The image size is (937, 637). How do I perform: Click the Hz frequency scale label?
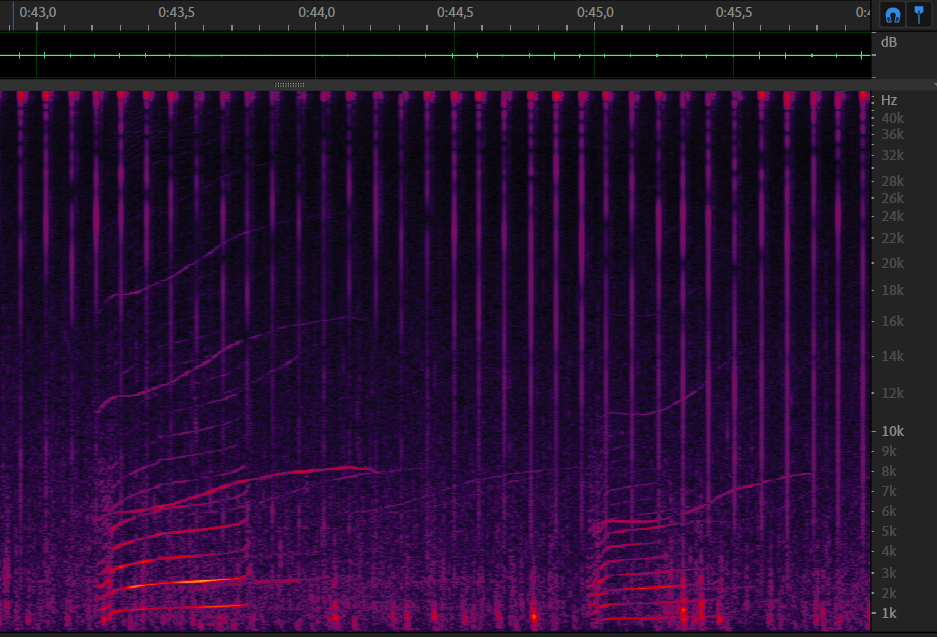(x=888, y=100)
